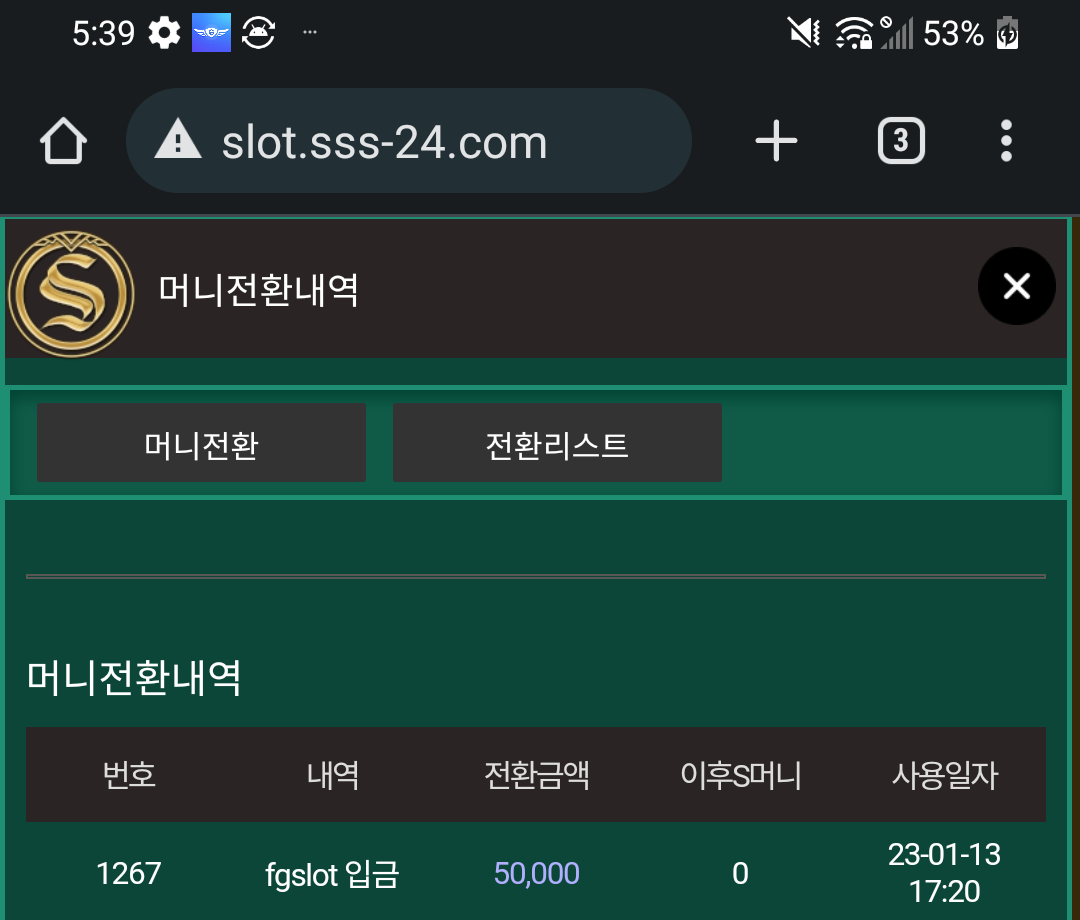This screenshot has height=920, width=1080.
Task: Switch to the 머니전환 tab
Action: [201, 443]
